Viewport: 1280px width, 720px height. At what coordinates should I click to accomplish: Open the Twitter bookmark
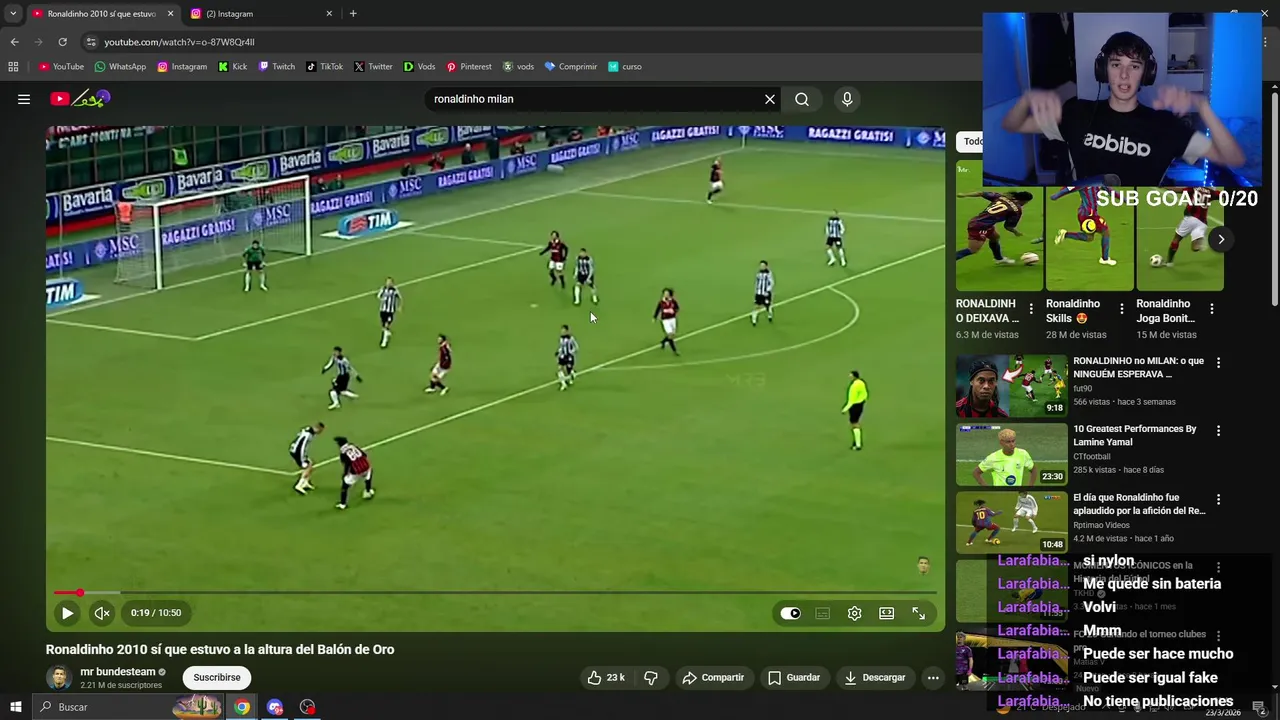(373, 67)
